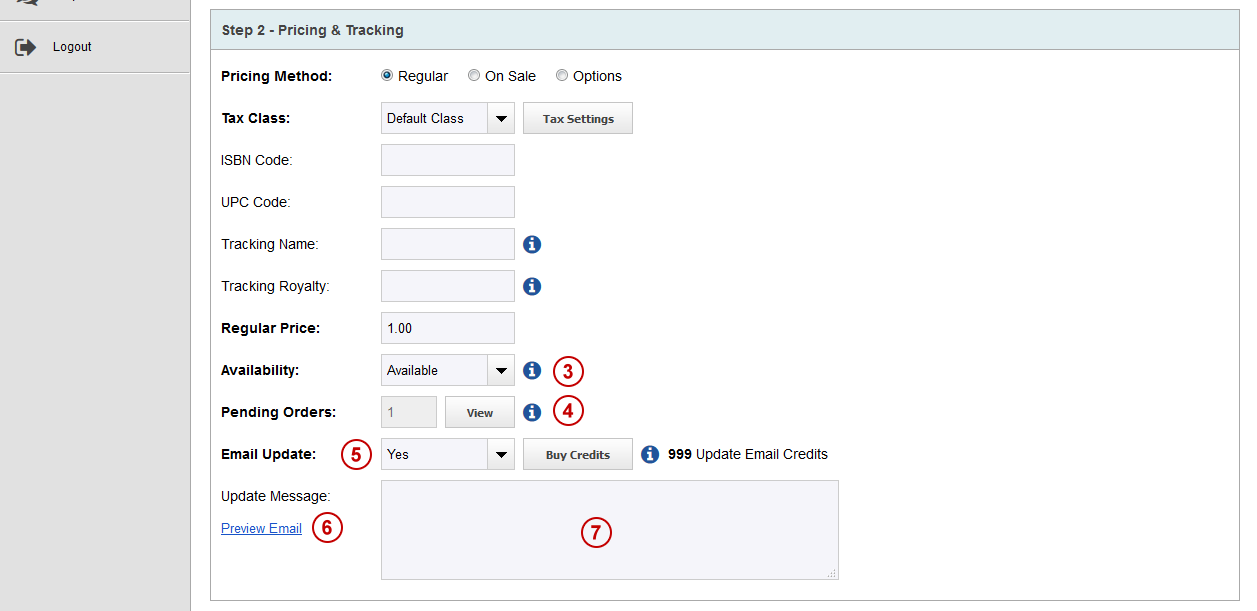Select the On Sale pricing method
Screen dimensions: 1257x611
point(474,76)
